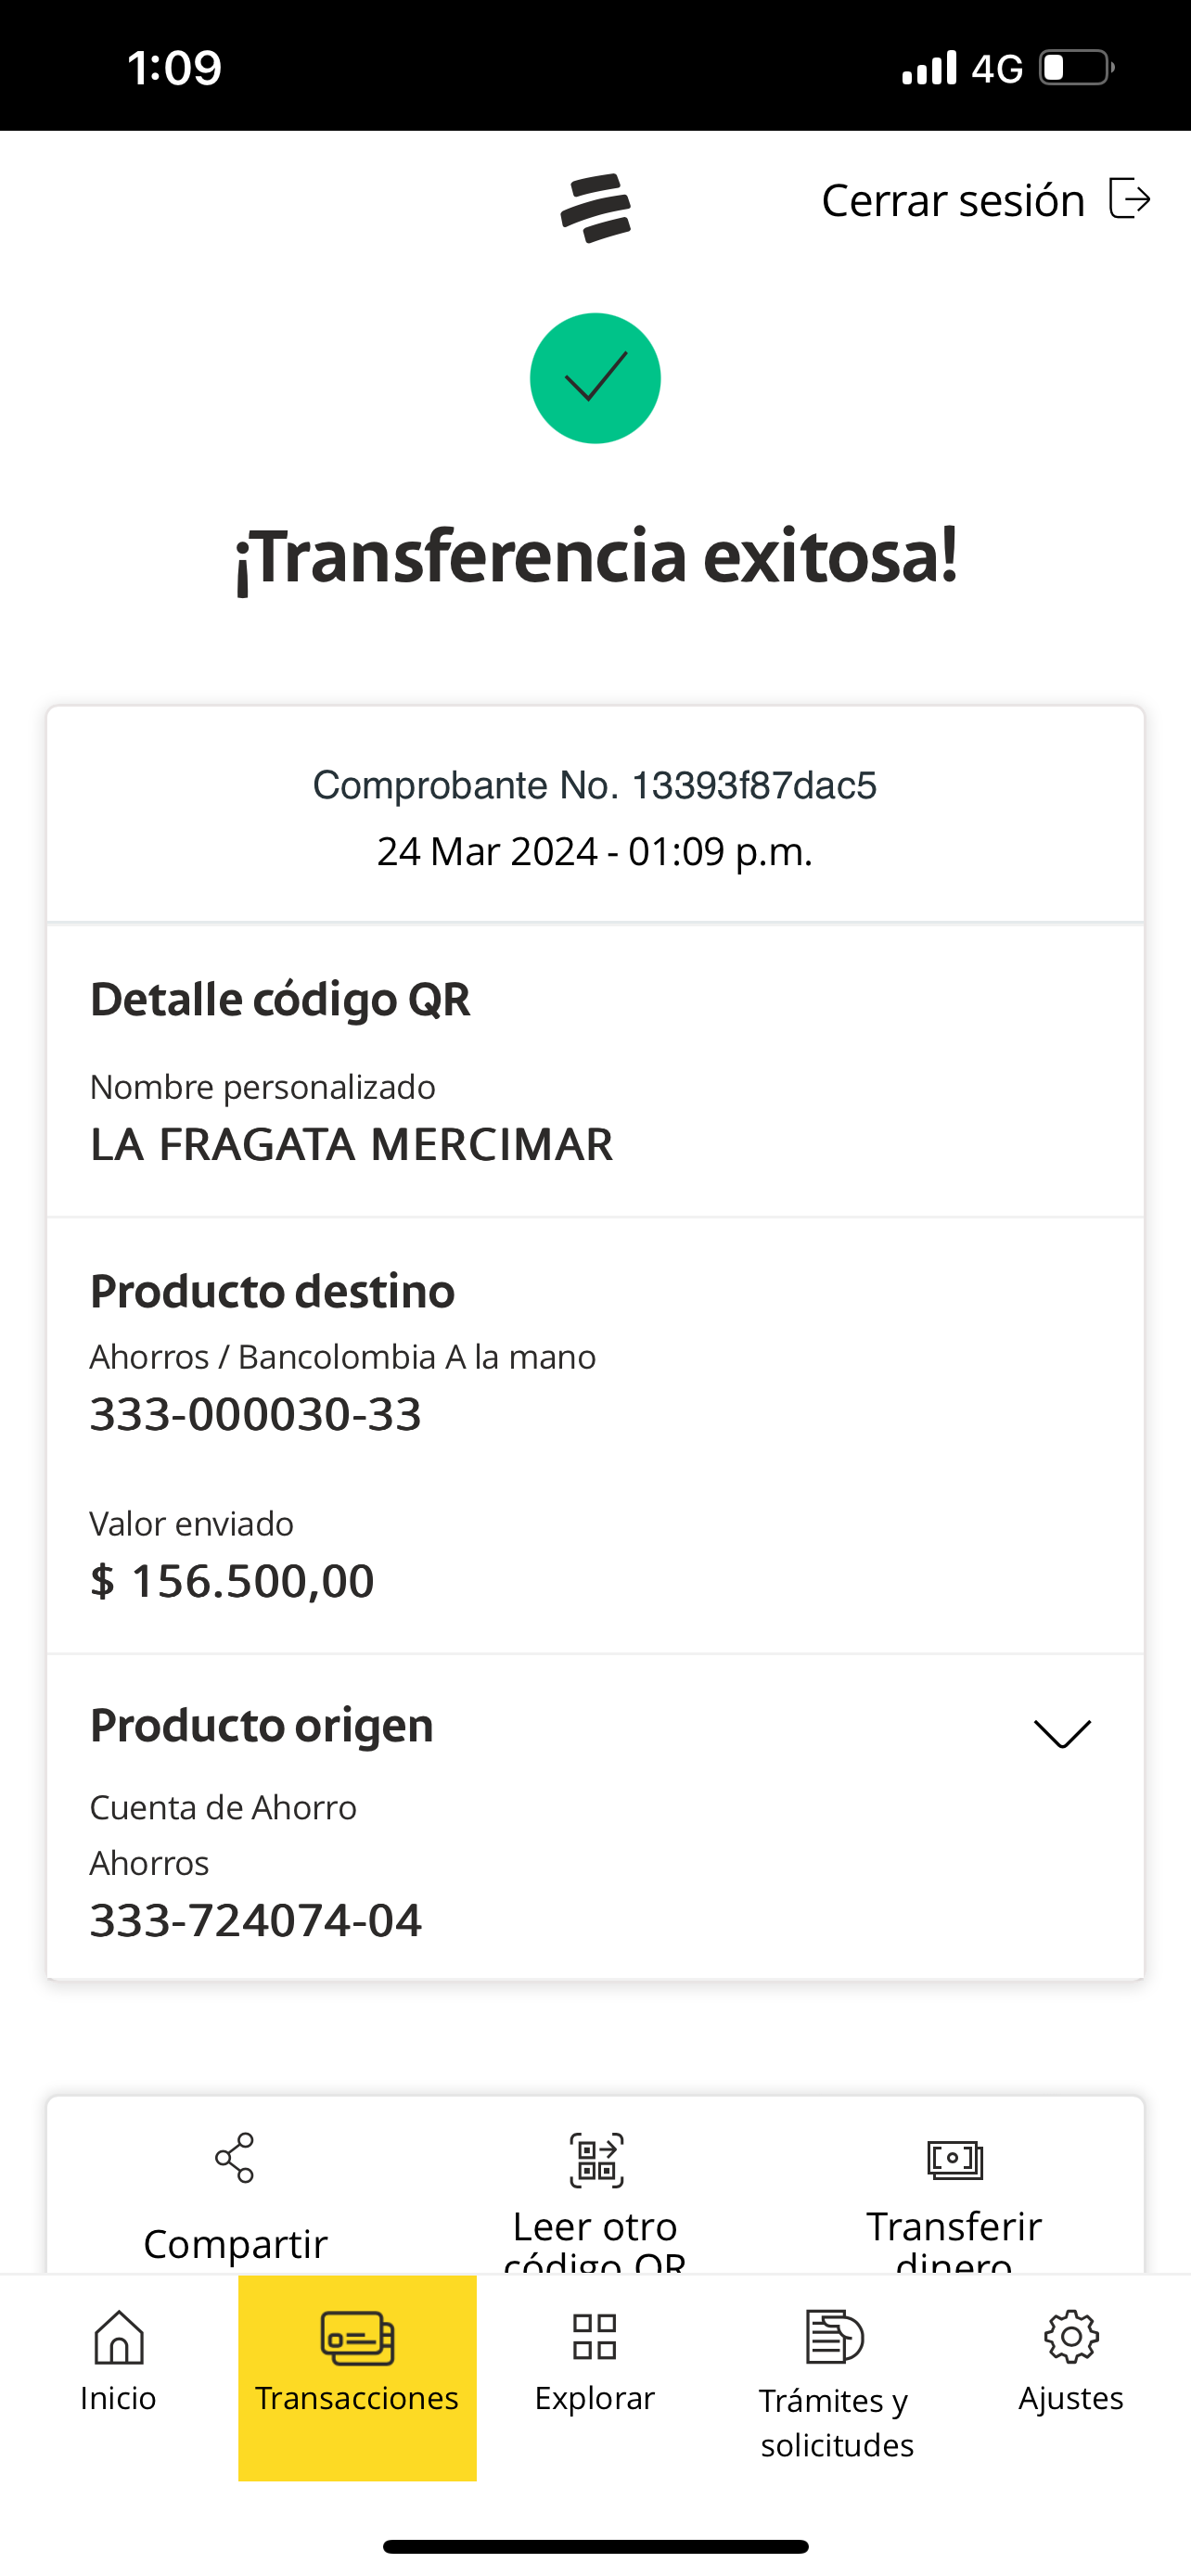Tap the Valor enviado amount $ 156.500,00
This screenshot has width=1191, height=2576.
coord(232,1581)
